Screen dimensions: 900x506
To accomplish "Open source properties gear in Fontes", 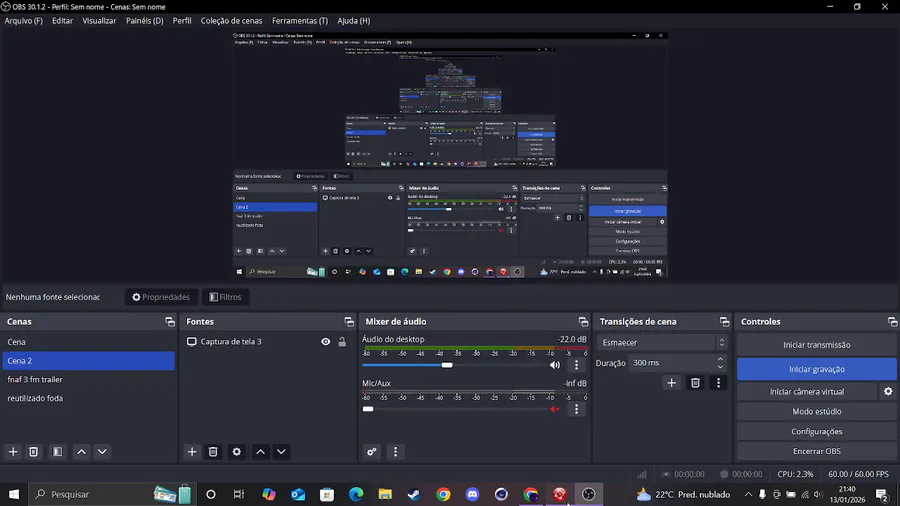I will [x=236, y=451].
